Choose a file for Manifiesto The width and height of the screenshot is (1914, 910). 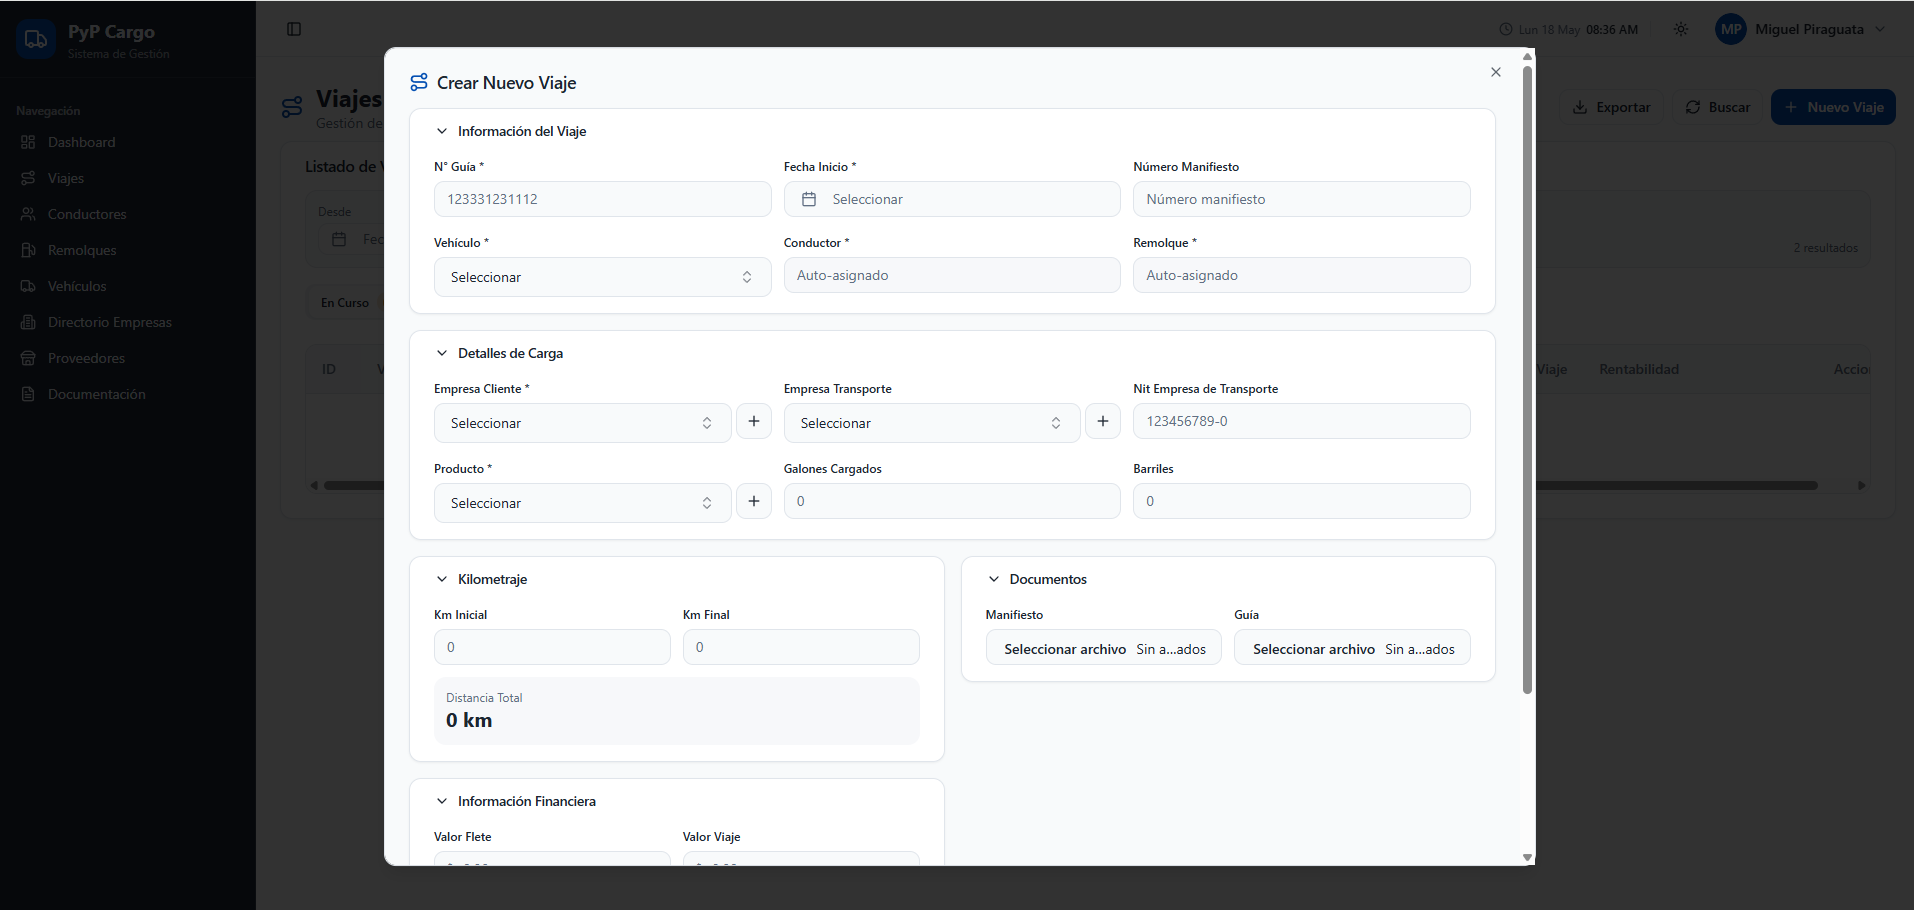tap(1104, 647)
